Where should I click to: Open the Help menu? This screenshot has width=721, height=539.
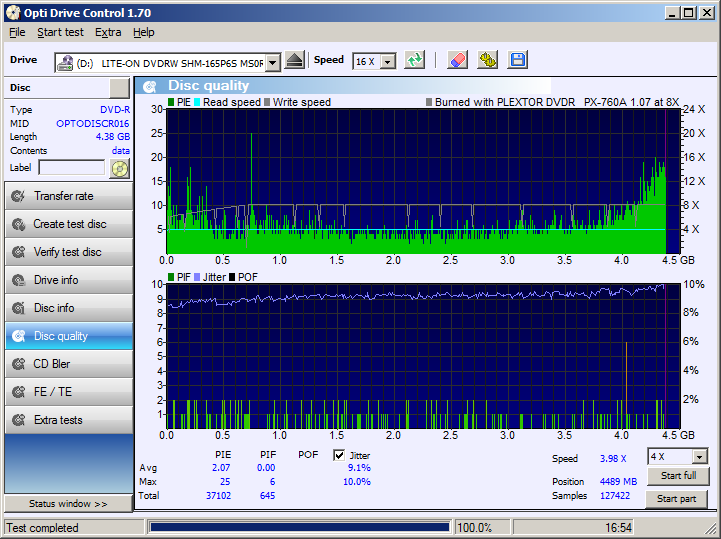(x=143, y=32)
